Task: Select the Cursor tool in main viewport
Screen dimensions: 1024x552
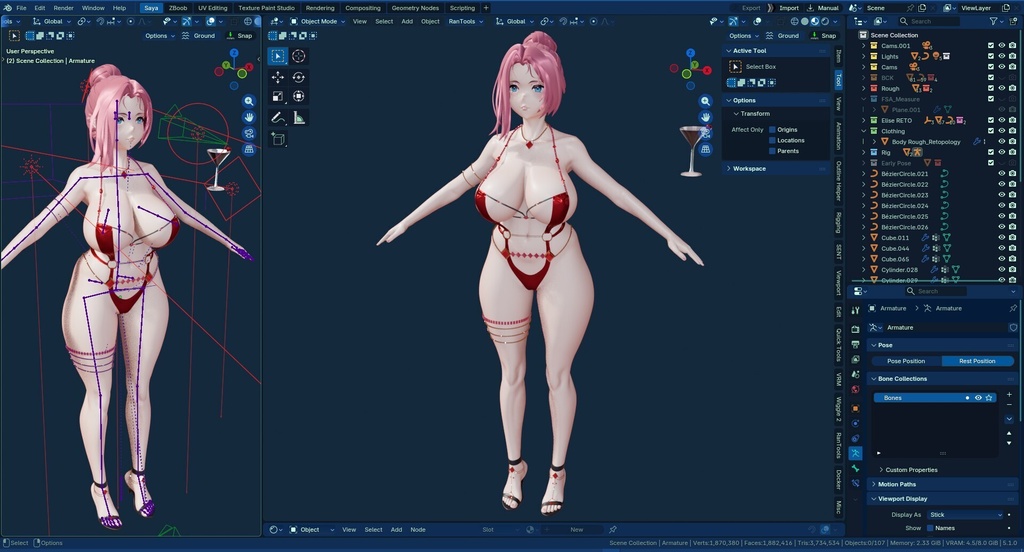Action: 298,56
